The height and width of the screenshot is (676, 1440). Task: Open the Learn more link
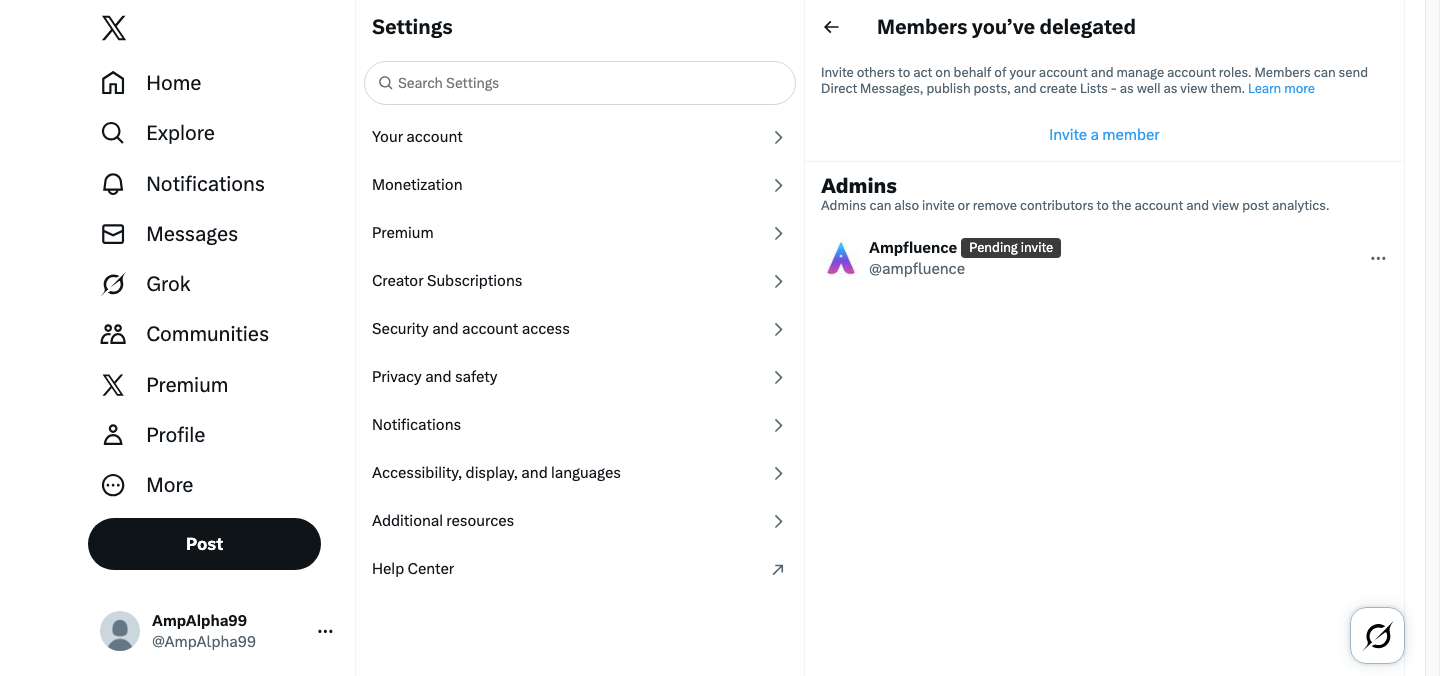coord(1281,89)
